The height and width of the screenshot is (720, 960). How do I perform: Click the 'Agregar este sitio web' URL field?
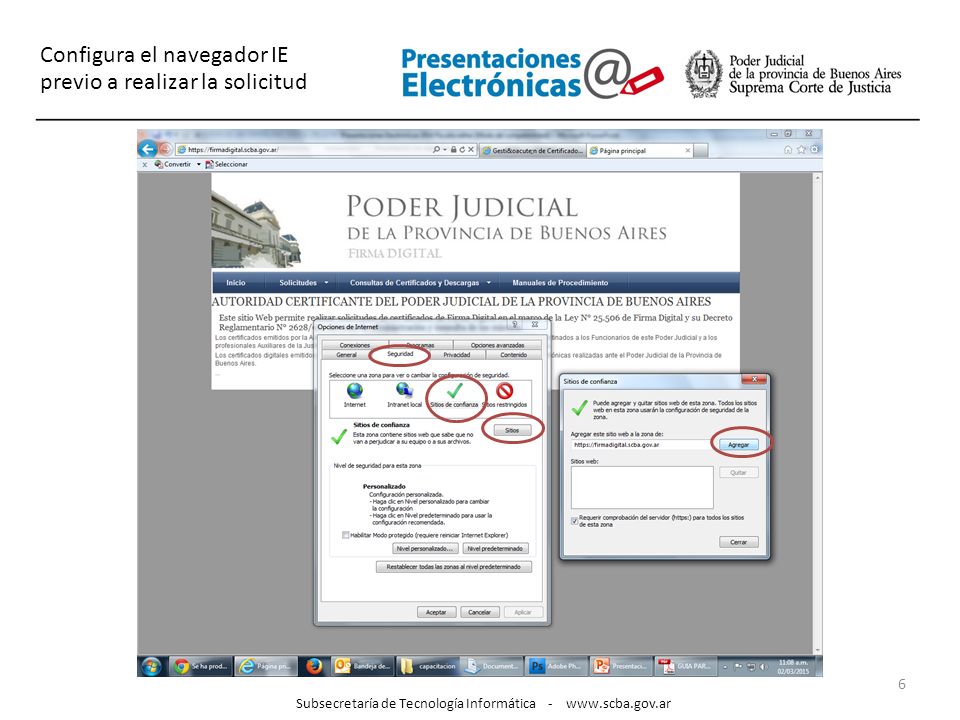[641, 445]
